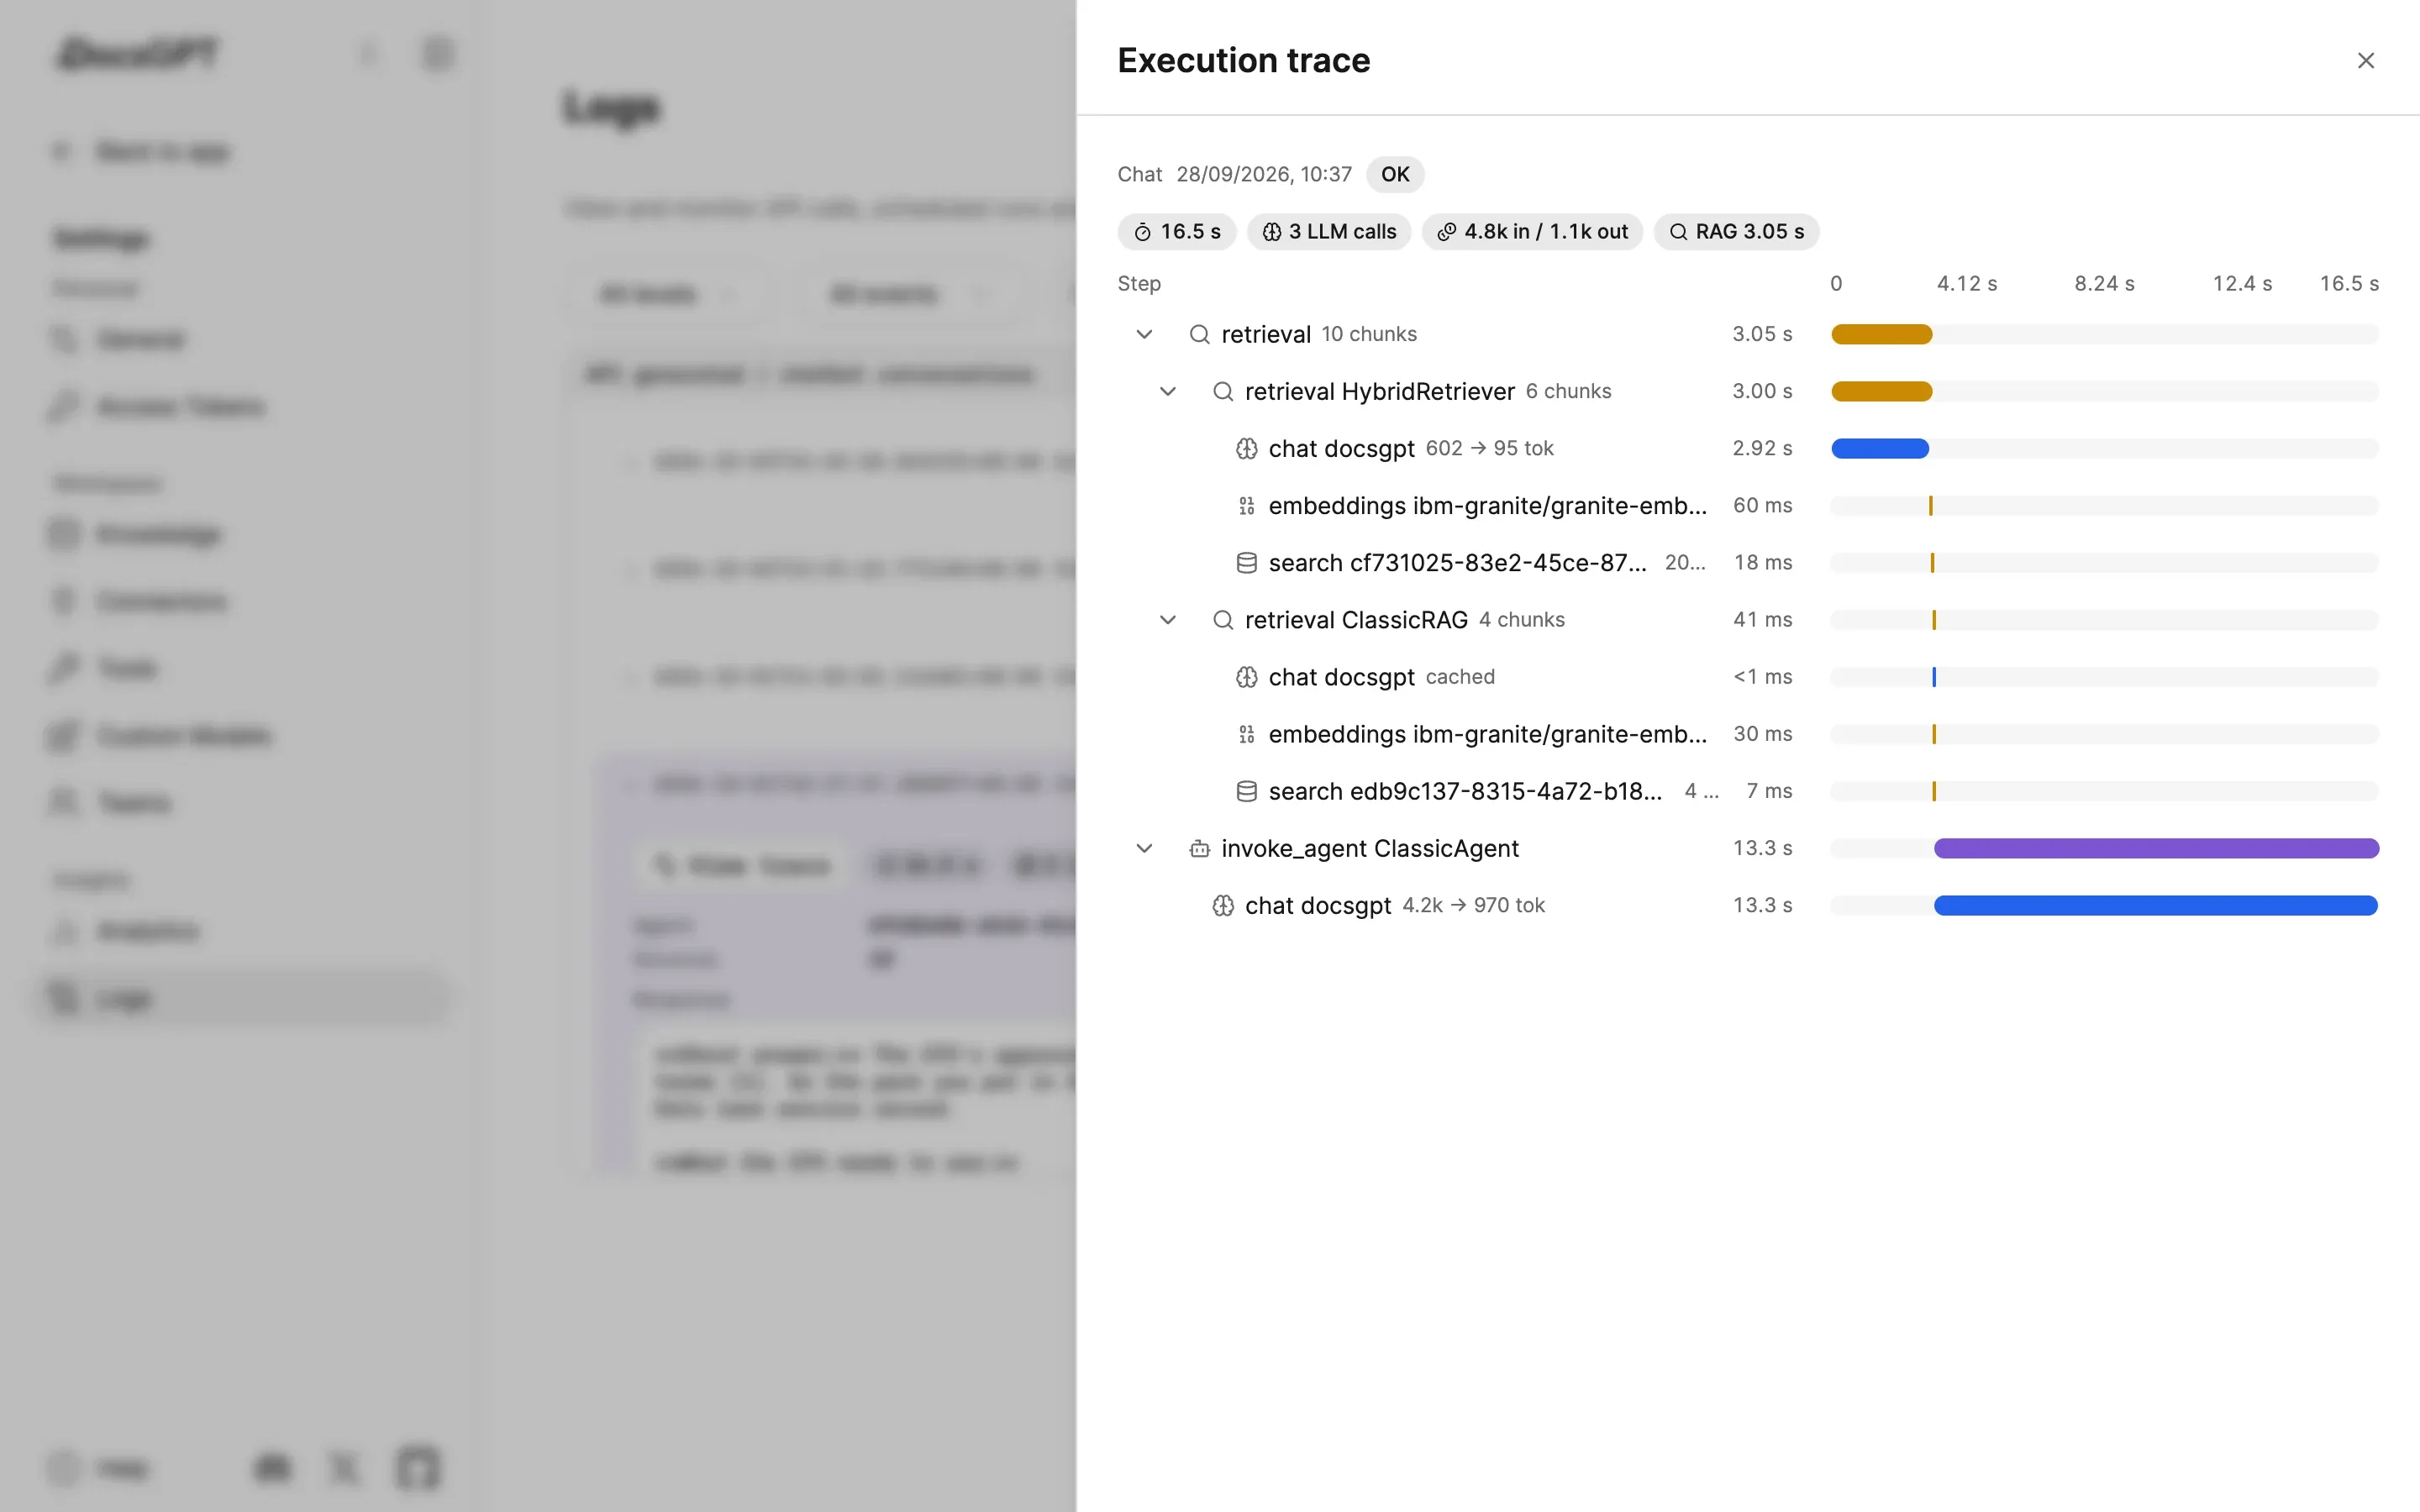Click the token icon in the 4.8k in / 1.1k out badge

[x=1446, y=232]
